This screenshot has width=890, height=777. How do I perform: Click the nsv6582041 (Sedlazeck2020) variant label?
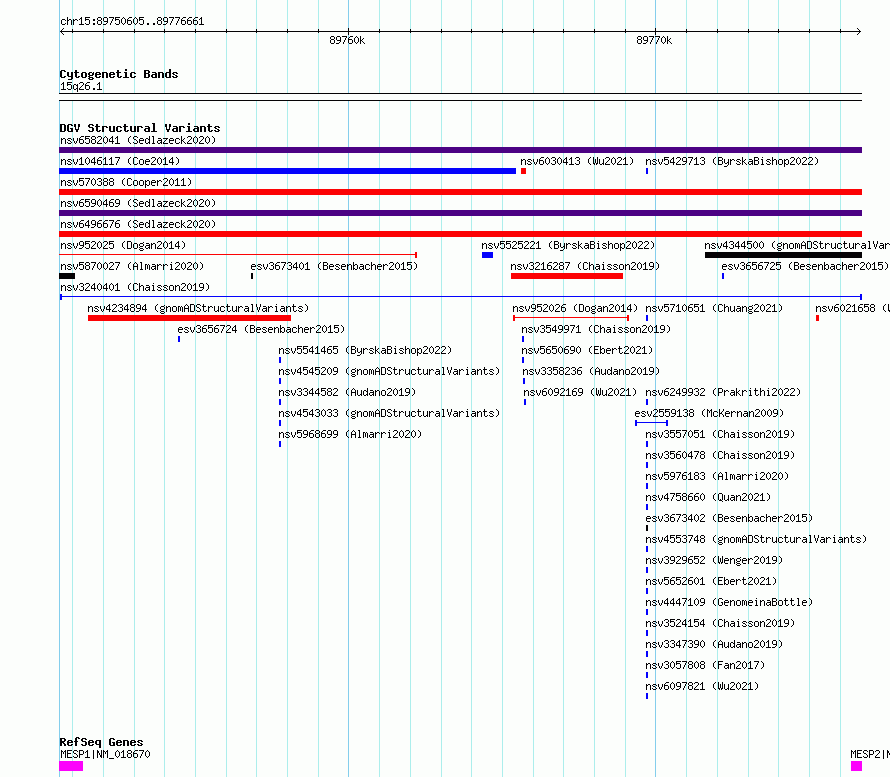coord(138,140)
